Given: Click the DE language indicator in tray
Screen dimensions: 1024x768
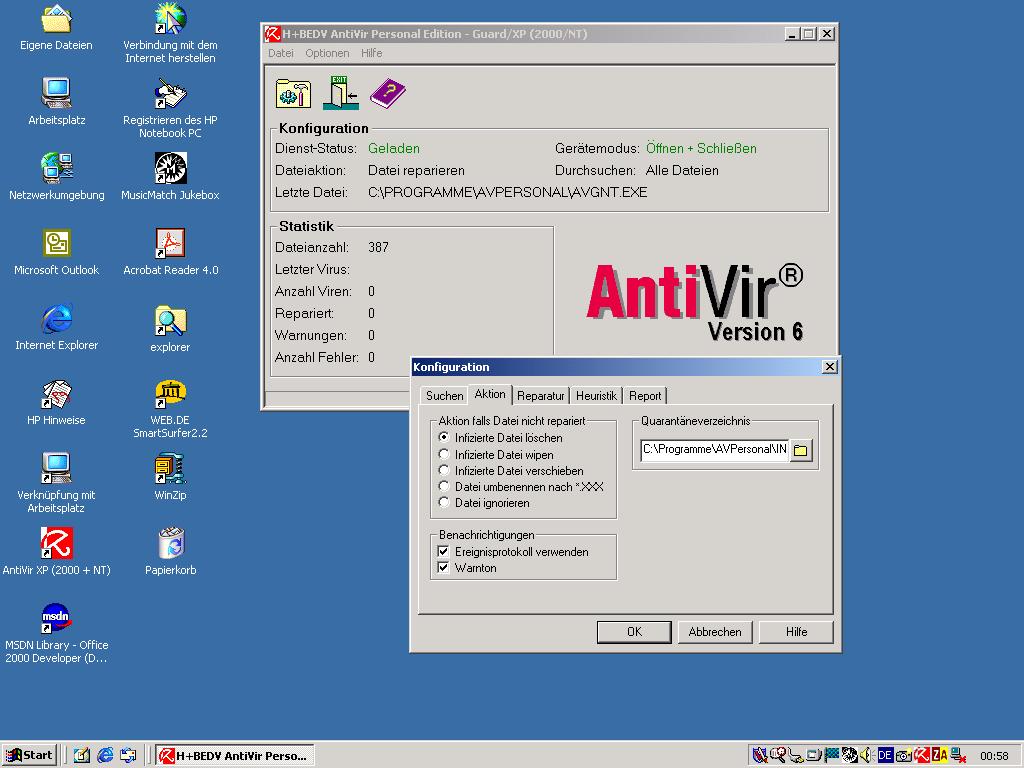Looking at the screenshot, I should tap(885, 755).
